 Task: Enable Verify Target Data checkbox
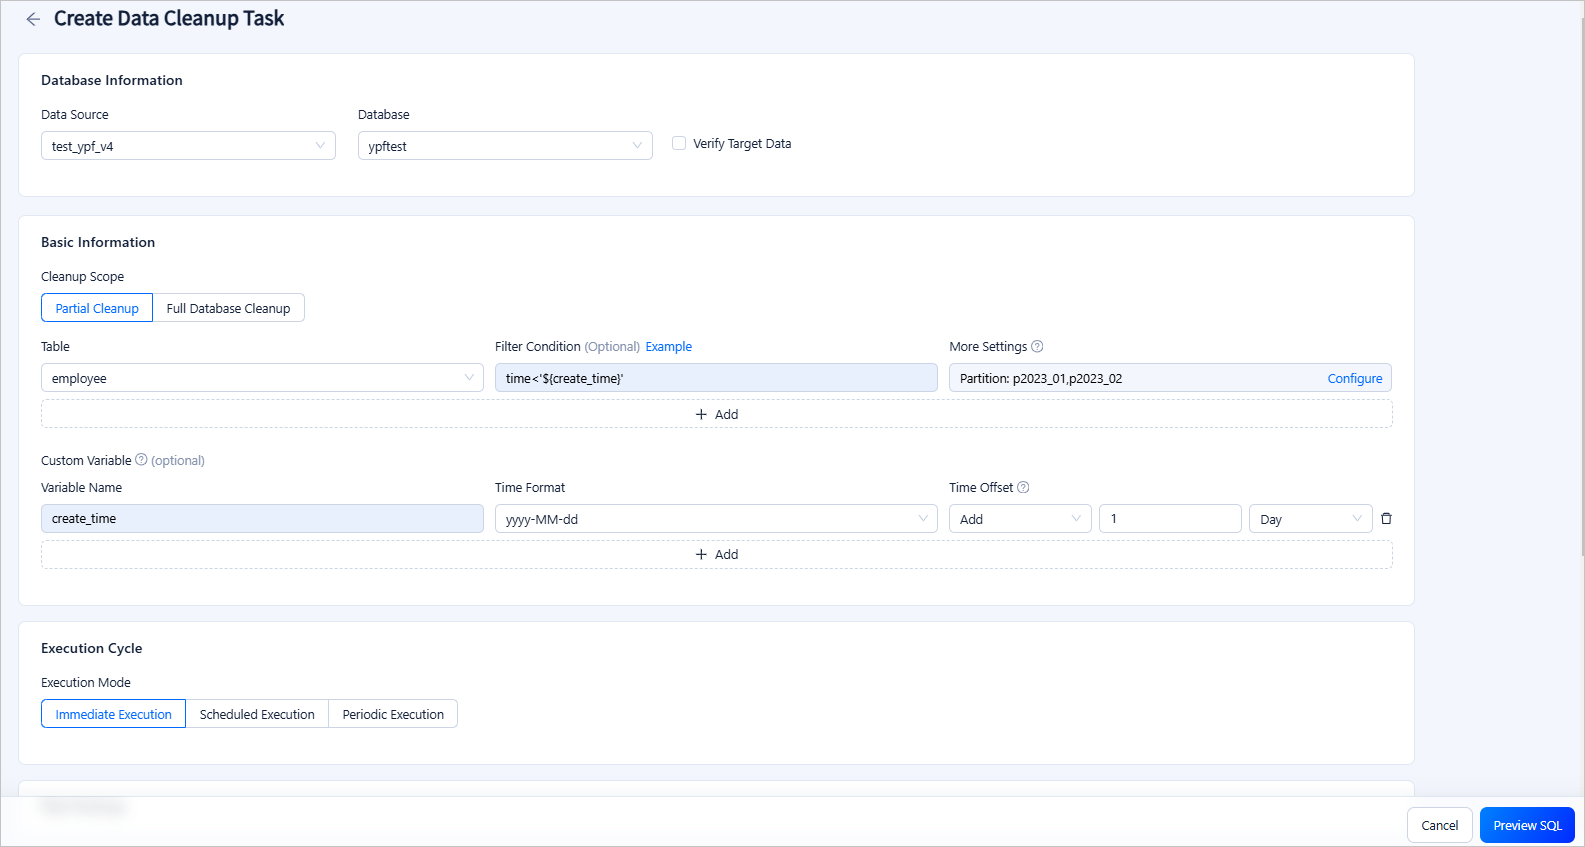679,144
